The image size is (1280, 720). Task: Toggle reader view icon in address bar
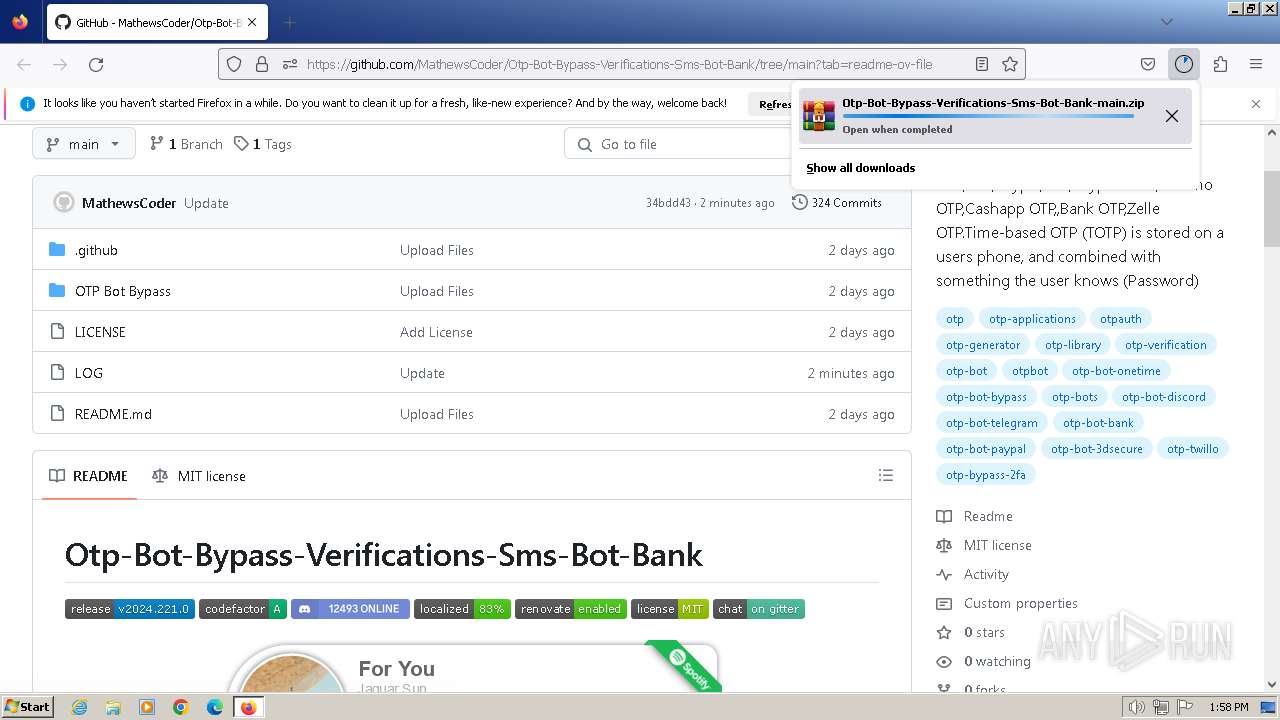[x=982, y=64]
